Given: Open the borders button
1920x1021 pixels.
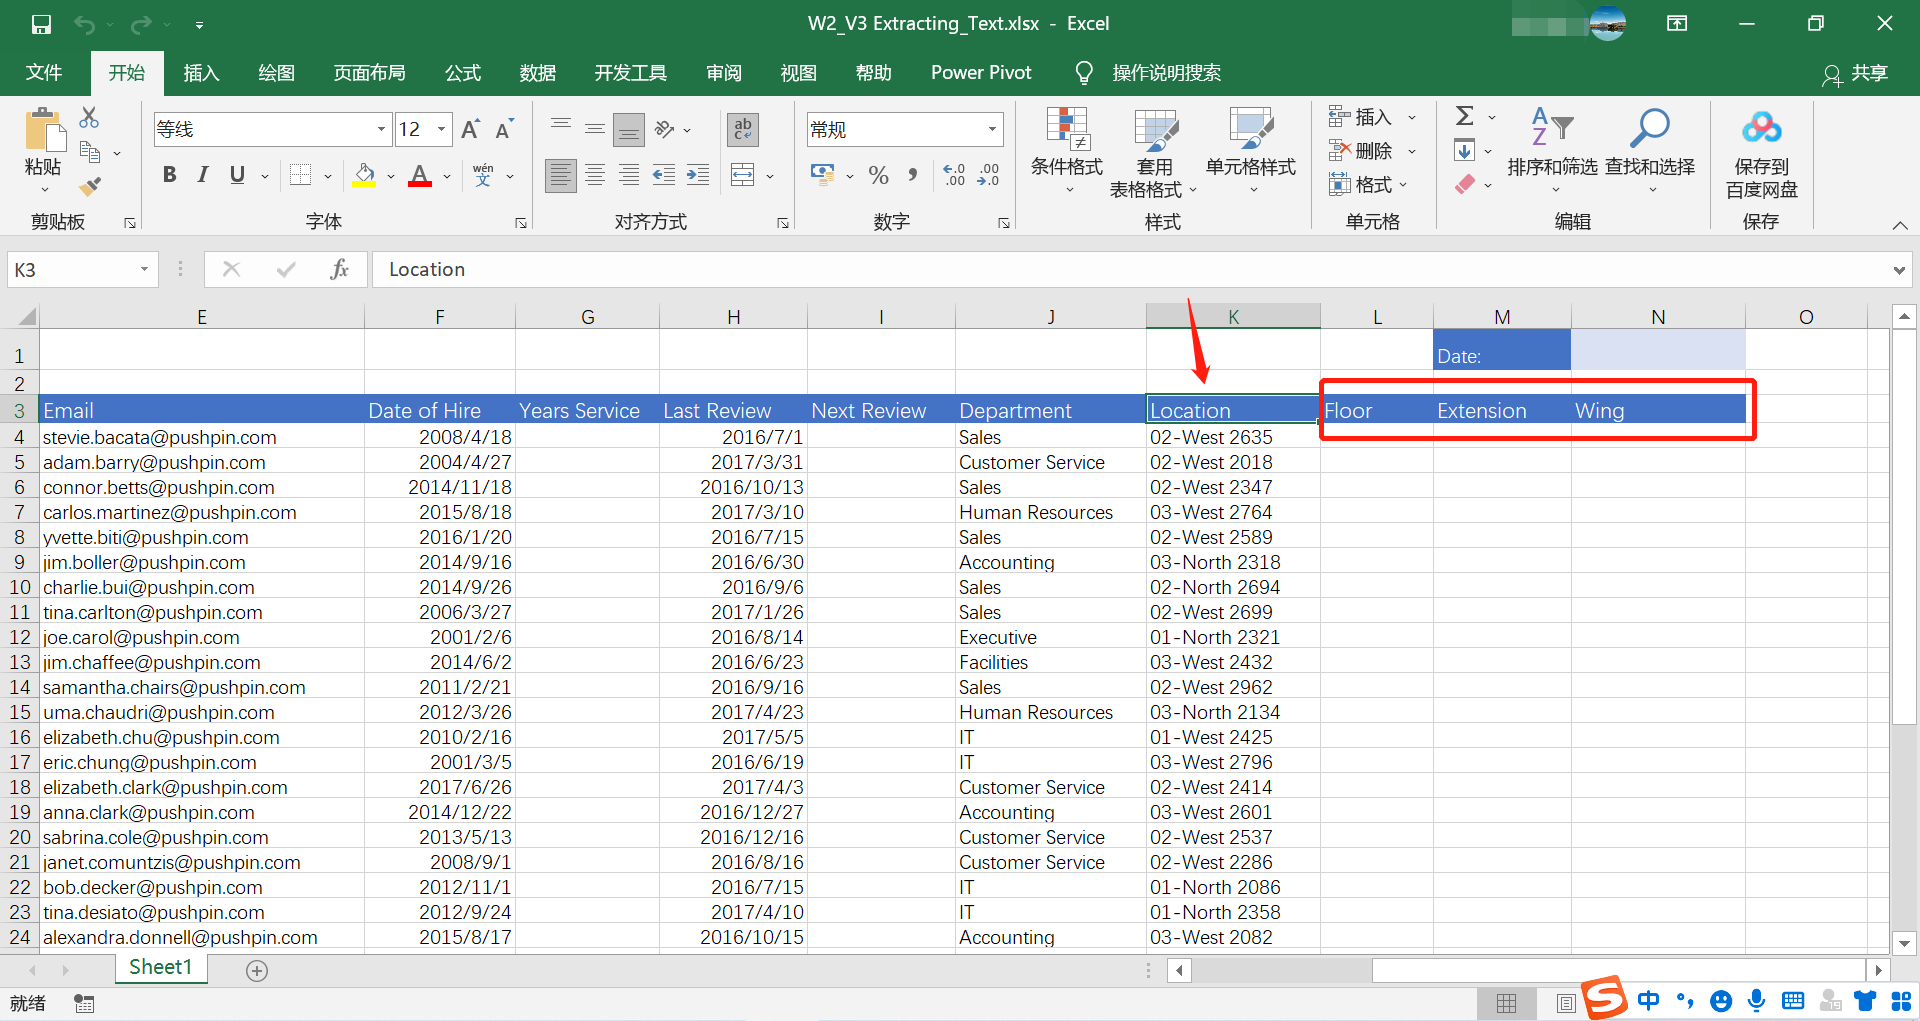Looking at the screenshot, I should (300, 175).
